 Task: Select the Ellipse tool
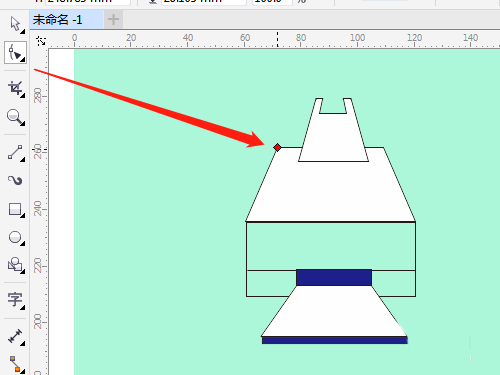click(x=15, y=238)
